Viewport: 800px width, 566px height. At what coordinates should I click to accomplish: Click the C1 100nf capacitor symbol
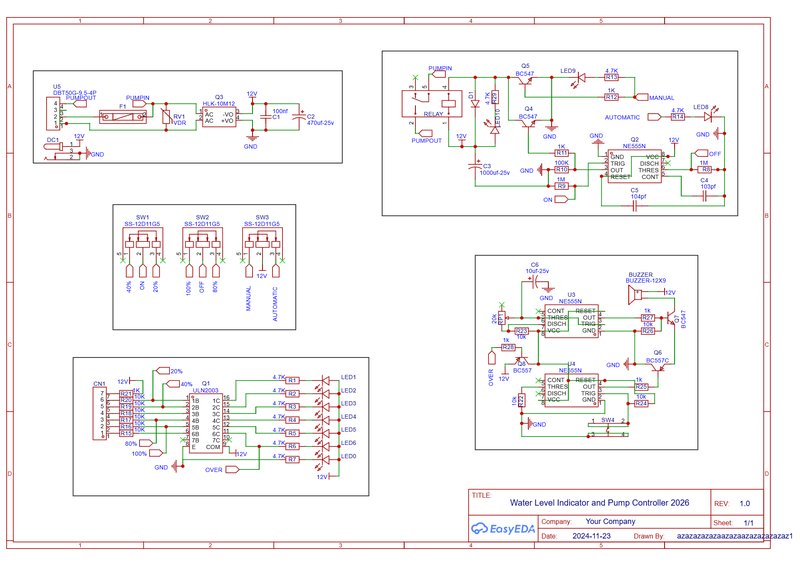point(265,117)
